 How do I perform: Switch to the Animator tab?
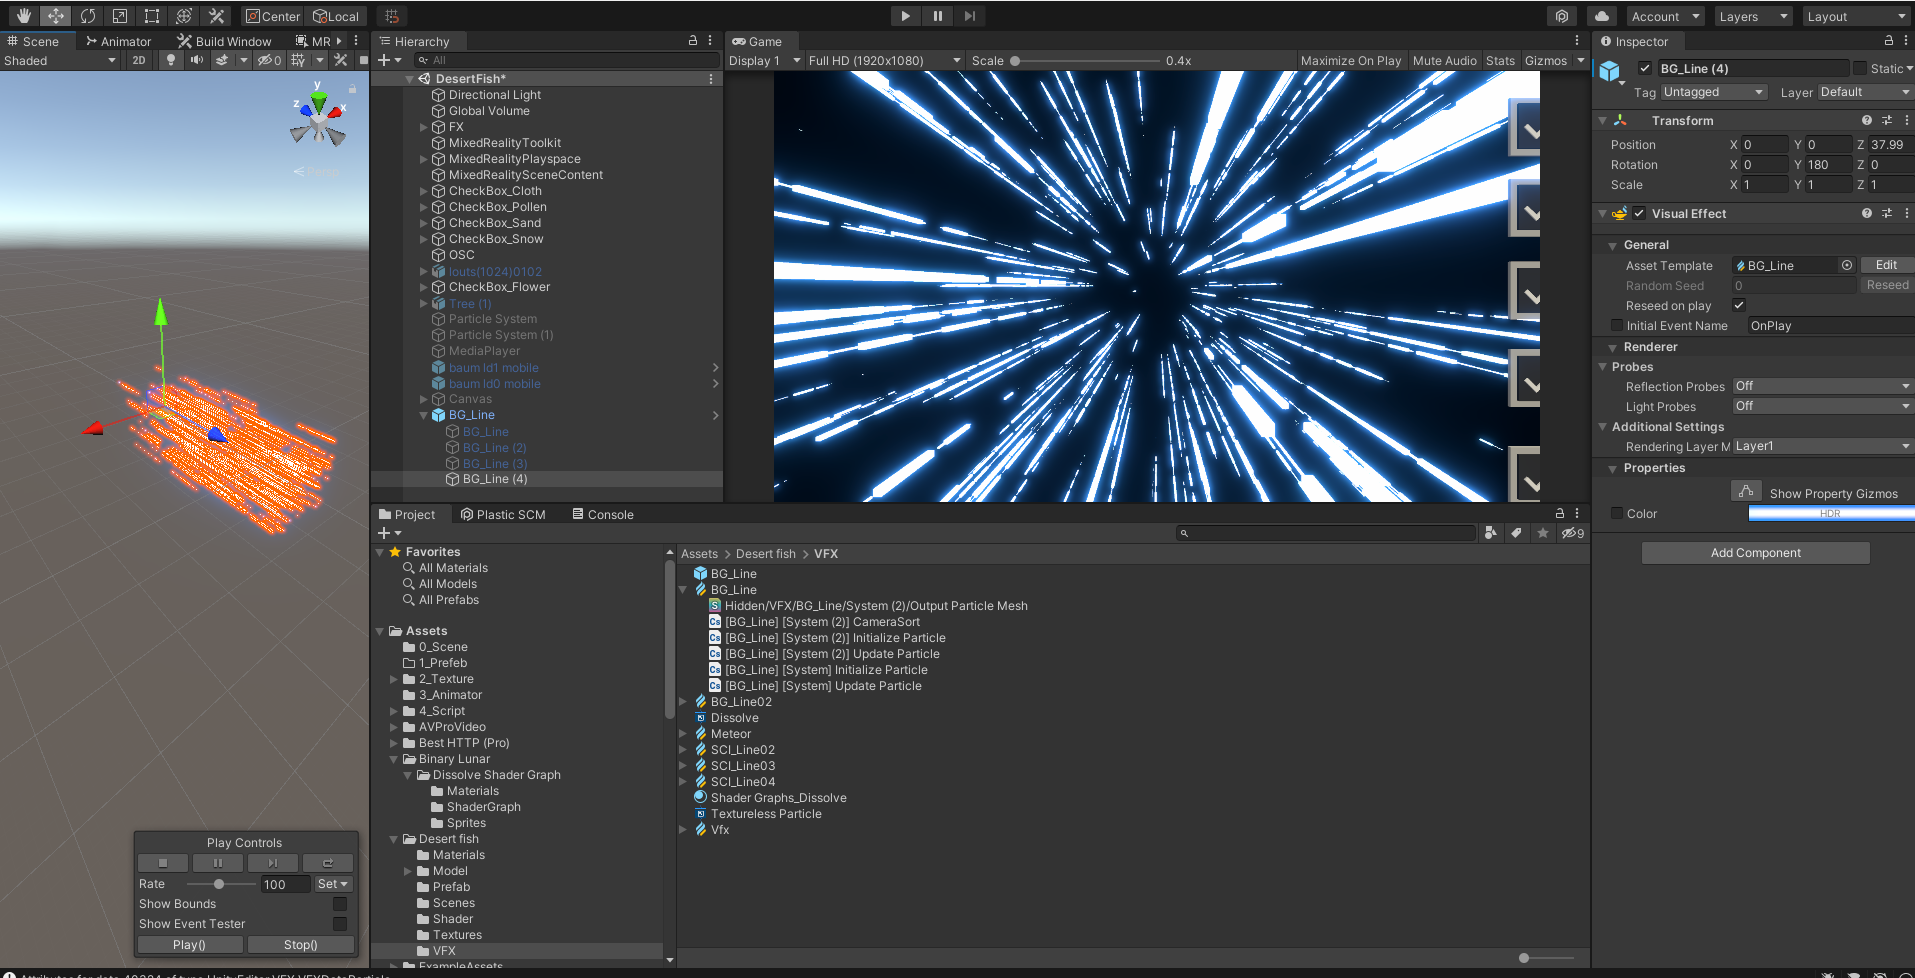click(x=118, y=41)
